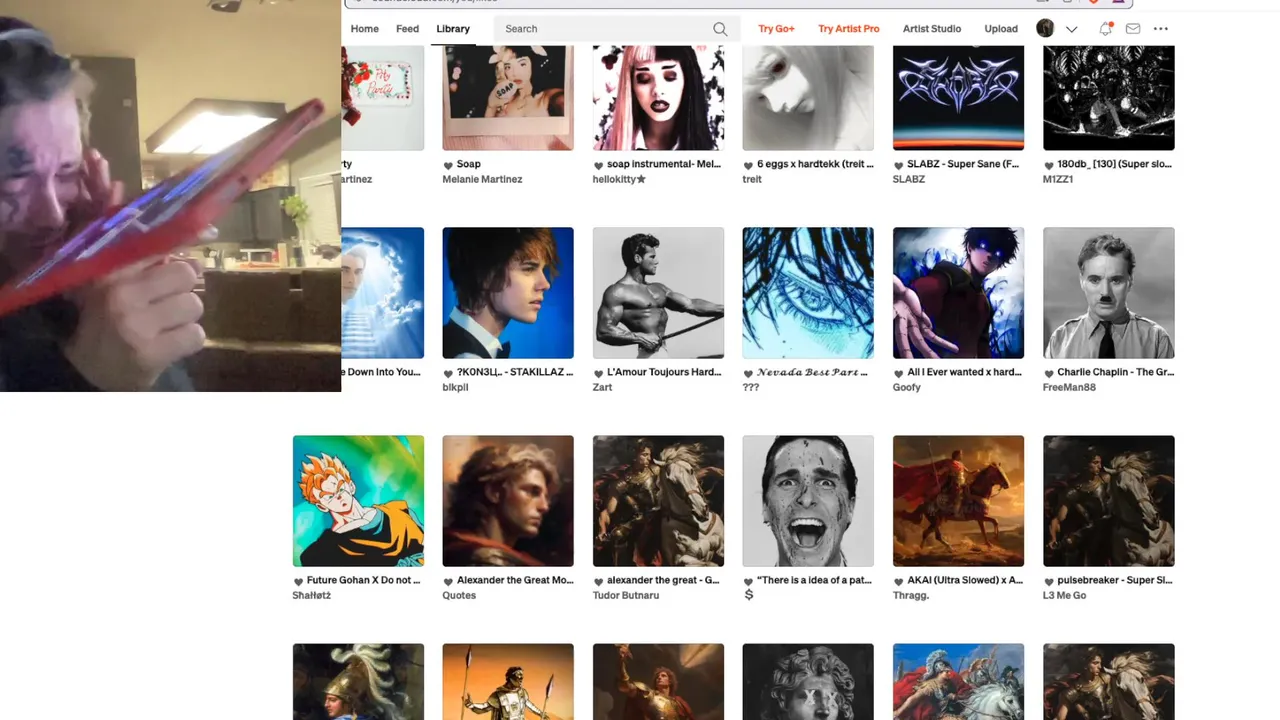Open the notifications bell
The image size is (1280, 720).
point(1105,29)
